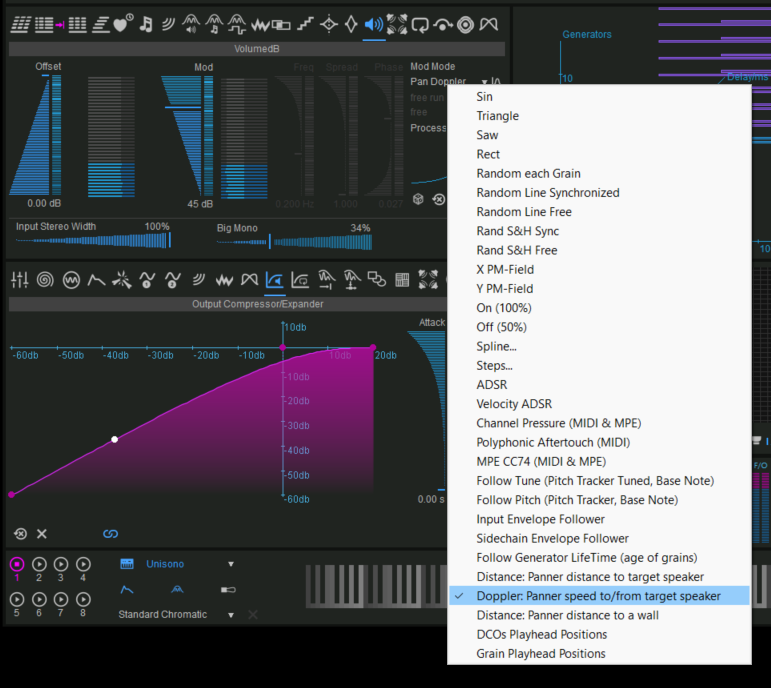Open the music notes page icon

coord(146,24)
